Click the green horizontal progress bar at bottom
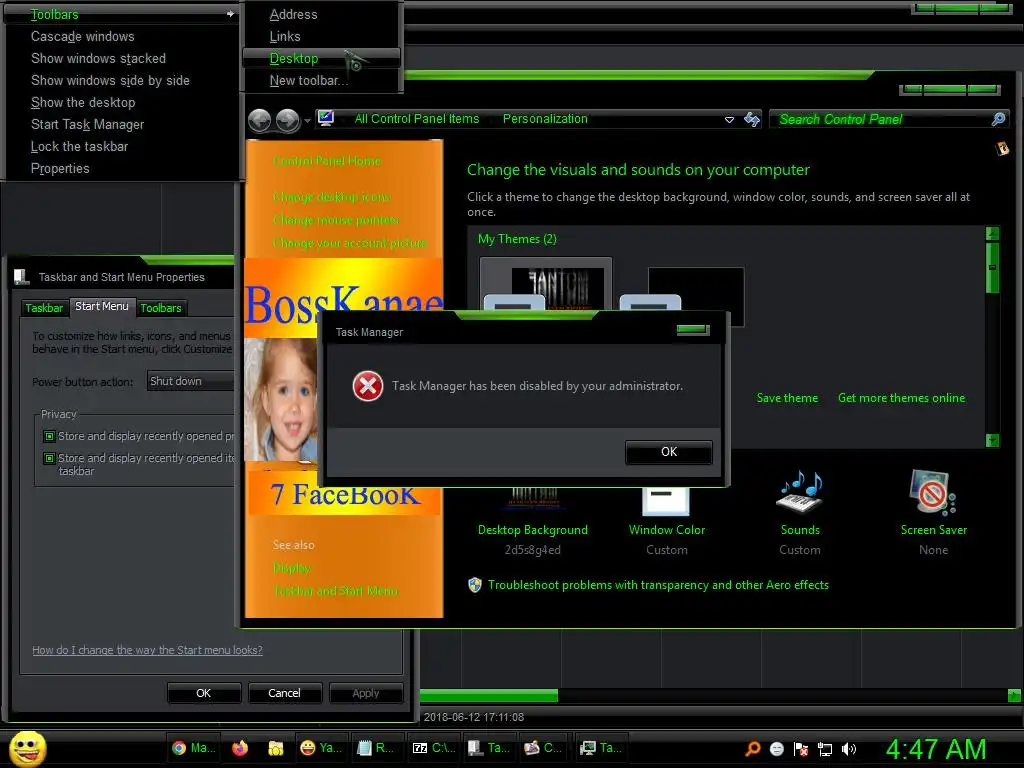The height and width of the screenshot is (768, 1024). (488, 696)
